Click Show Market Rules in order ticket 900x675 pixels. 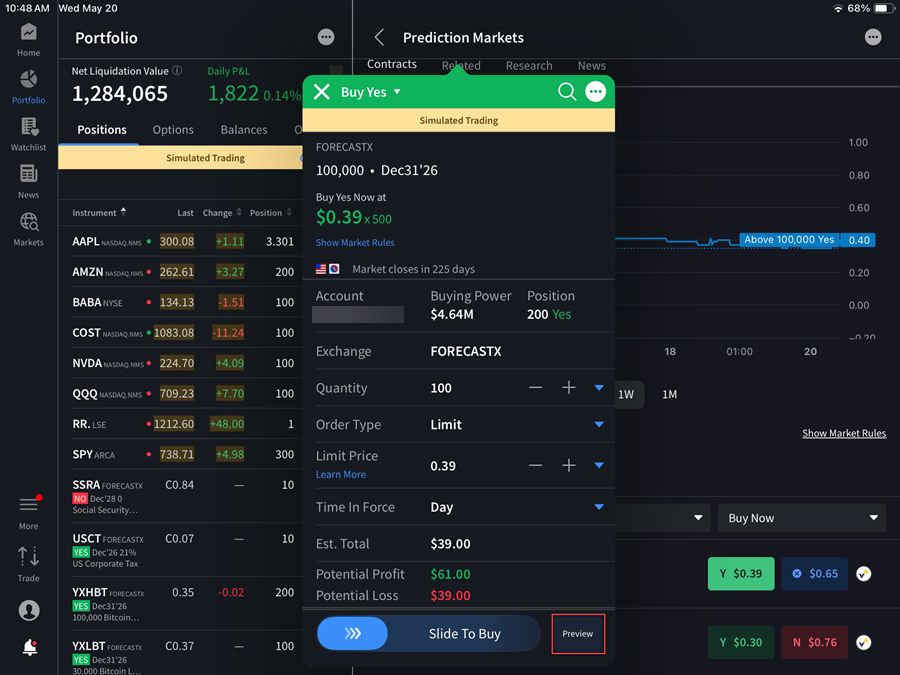355,242
